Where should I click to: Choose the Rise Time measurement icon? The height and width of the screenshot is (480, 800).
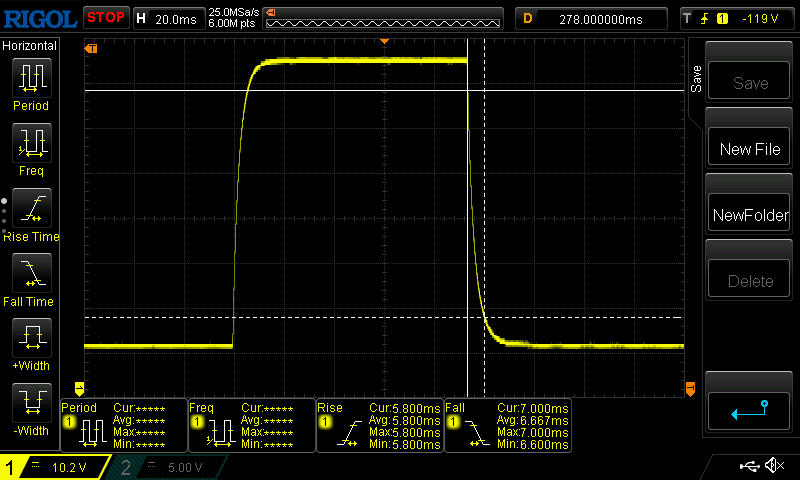[30, 209]
